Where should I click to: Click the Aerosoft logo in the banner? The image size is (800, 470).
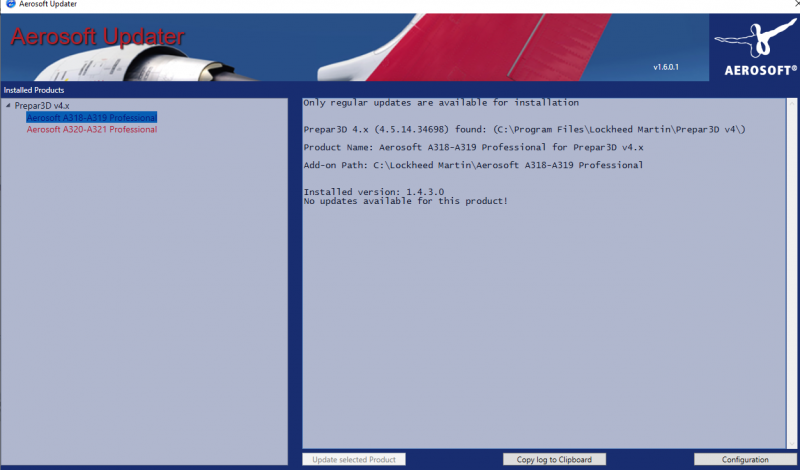point(755,47)
